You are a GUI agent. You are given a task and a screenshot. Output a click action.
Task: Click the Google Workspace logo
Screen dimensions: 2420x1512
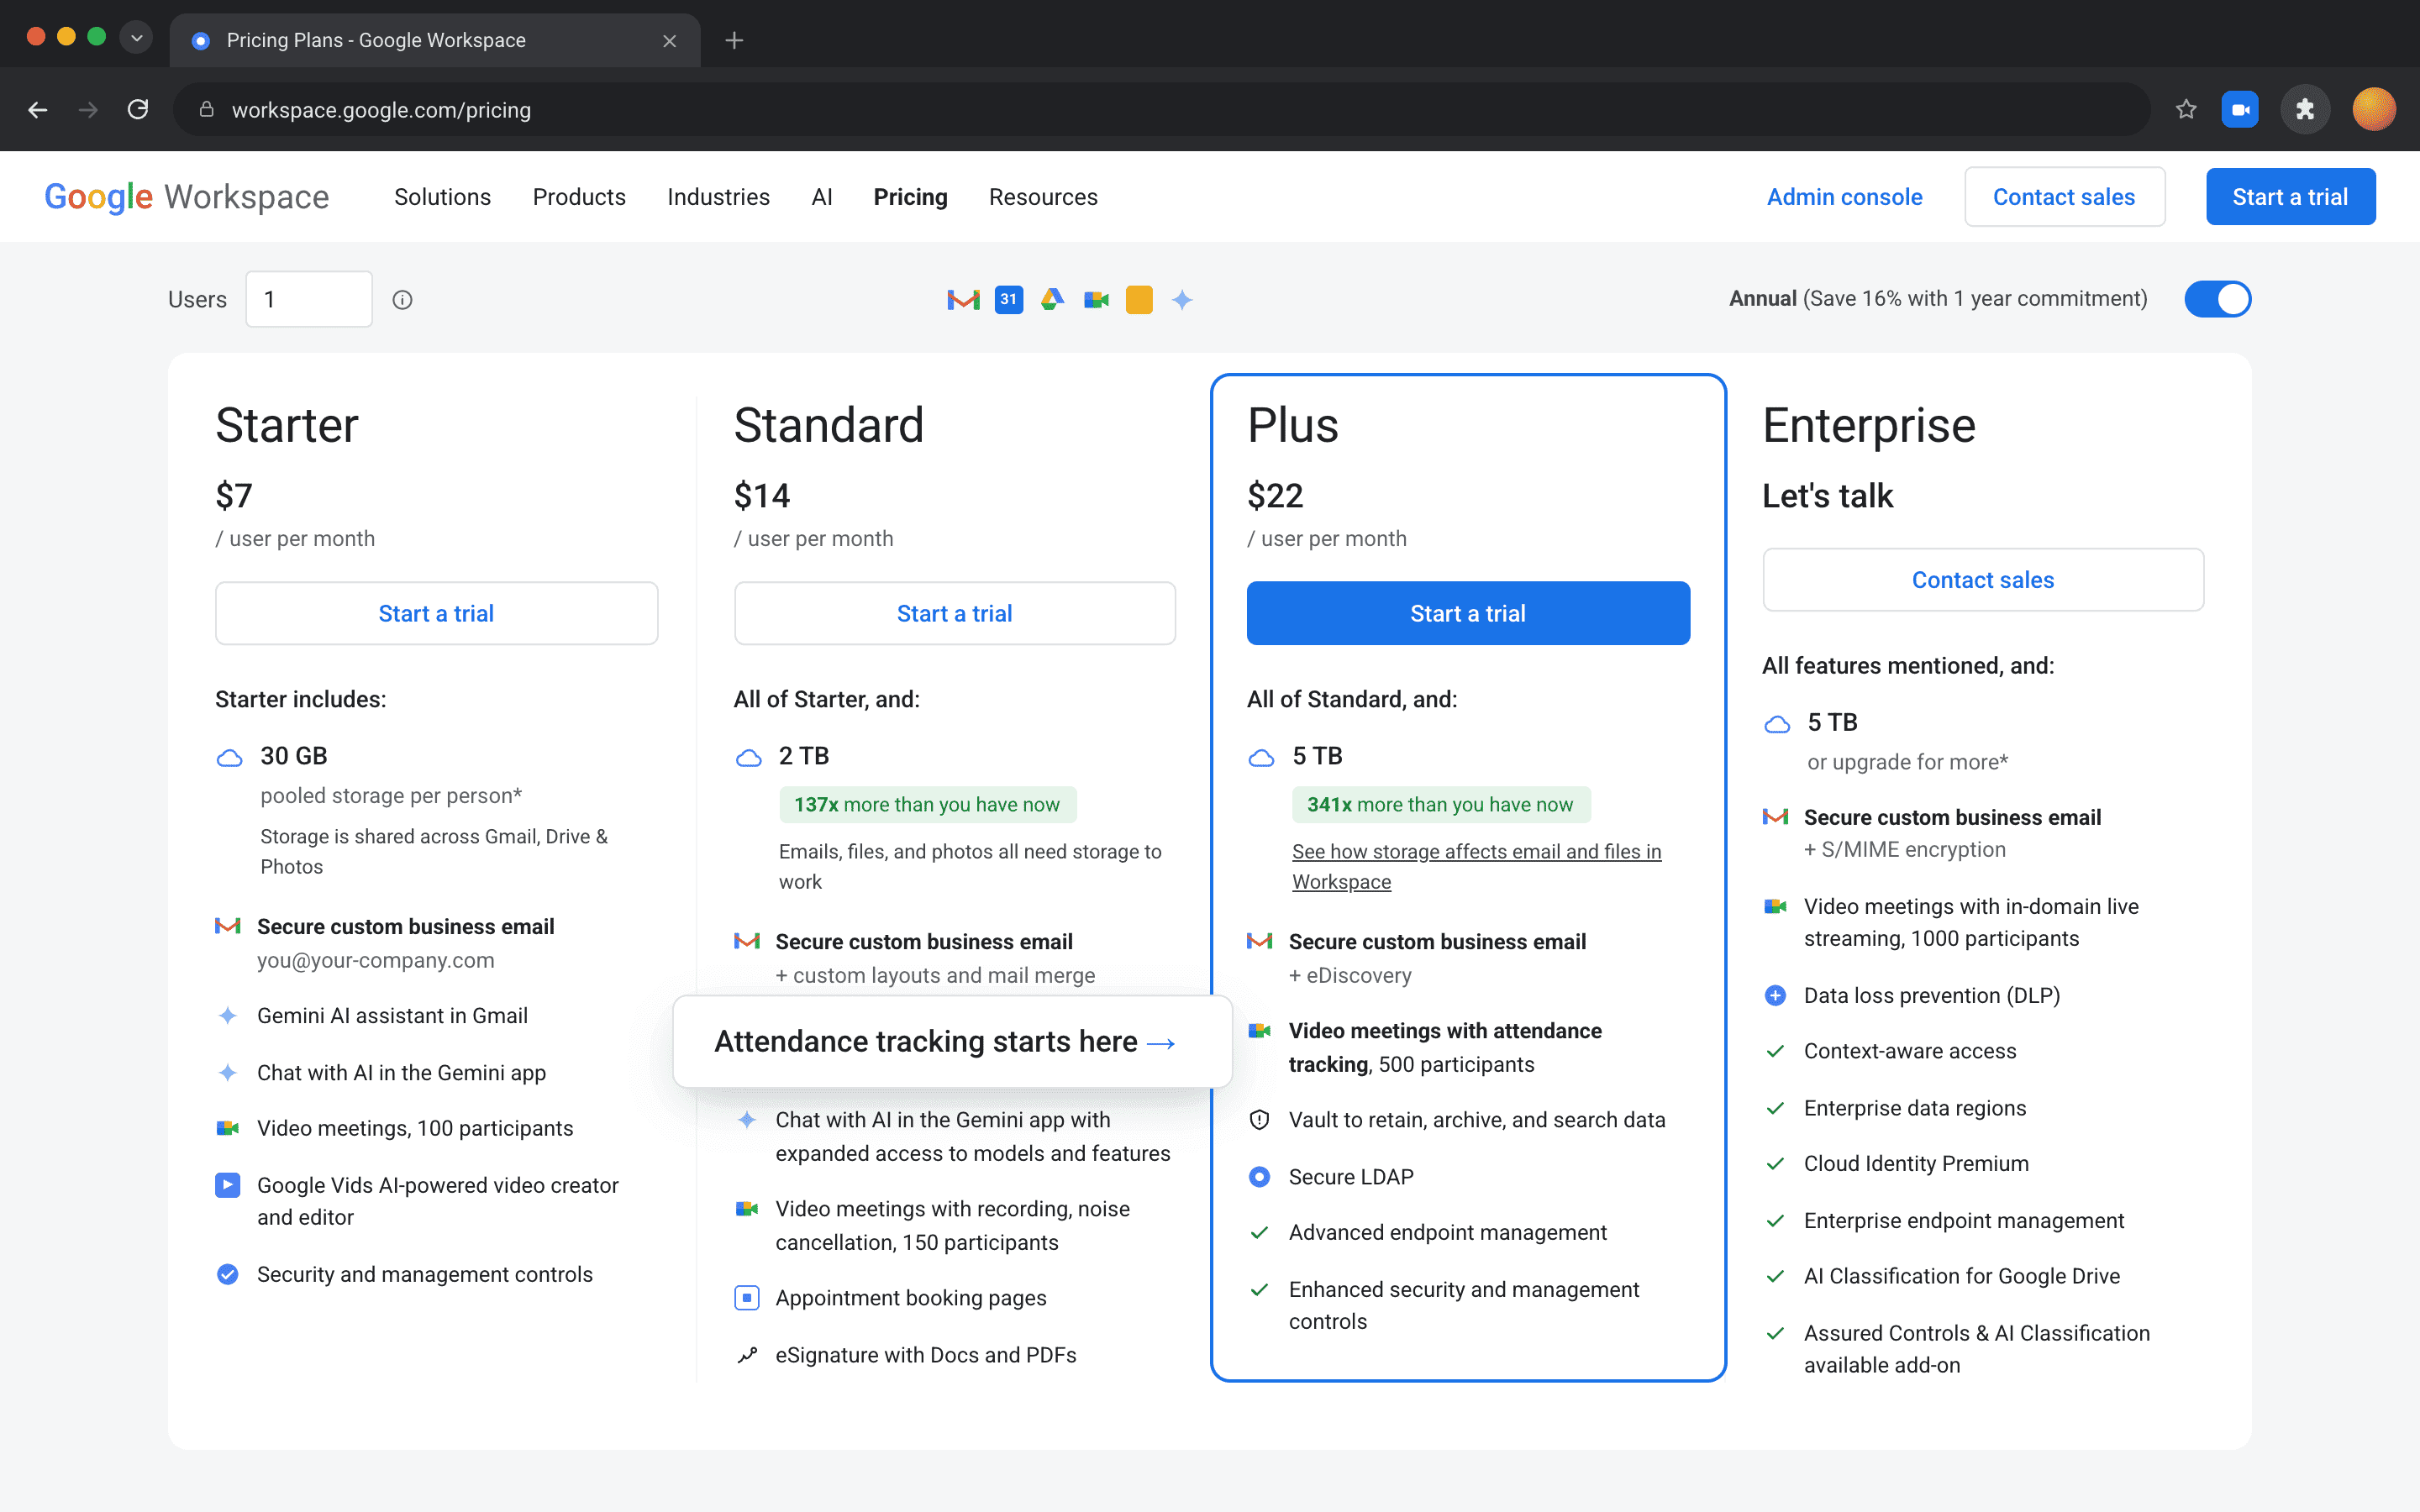(186, 197)
